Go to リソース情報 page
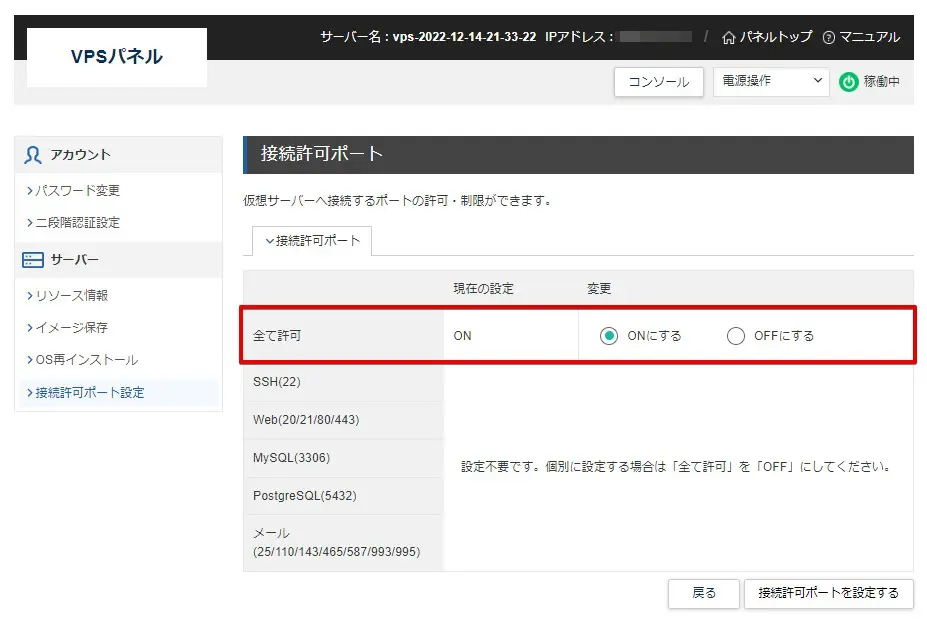 pyautogui.click(x=71, y=295)
